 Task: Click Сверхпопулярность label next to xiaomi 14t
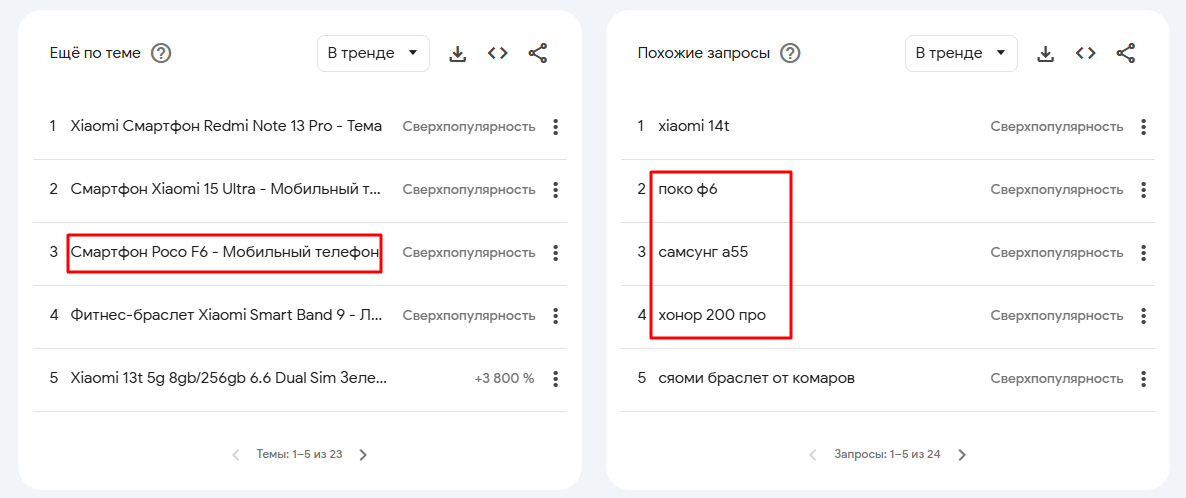1057,126
